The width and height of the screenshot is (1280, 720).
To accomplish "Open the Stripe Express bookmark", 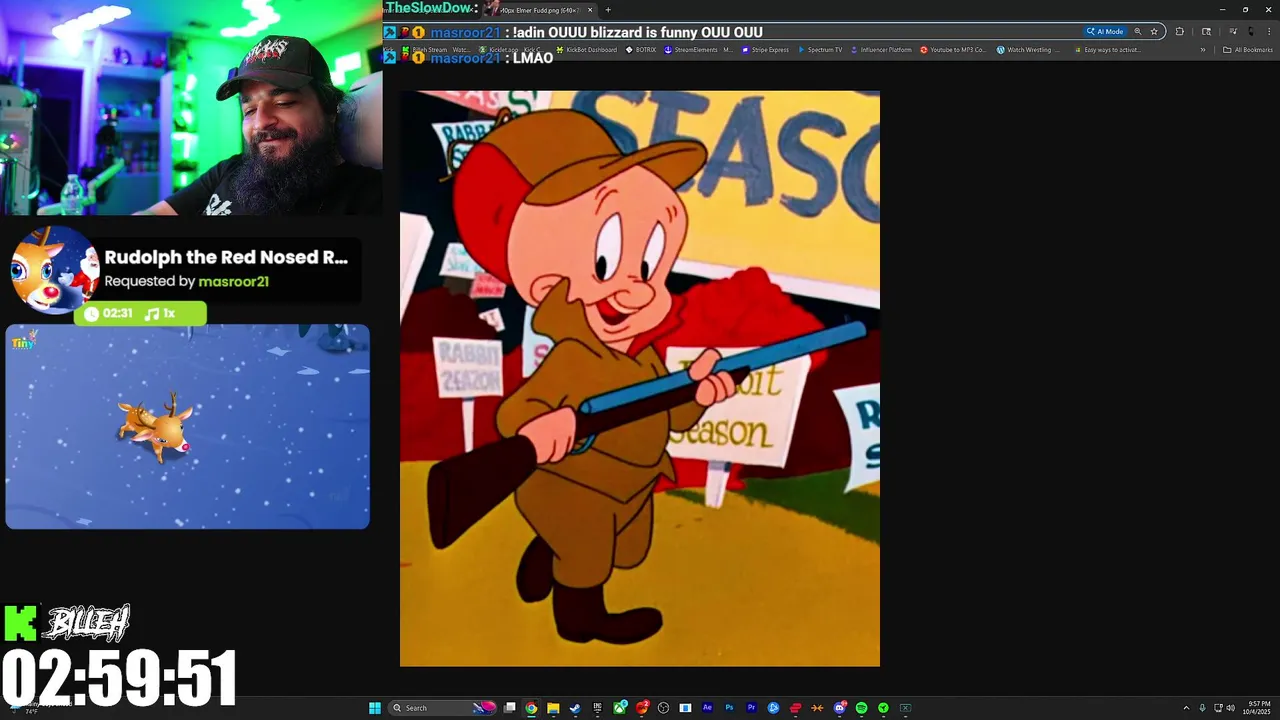I will tap(765, 49).
